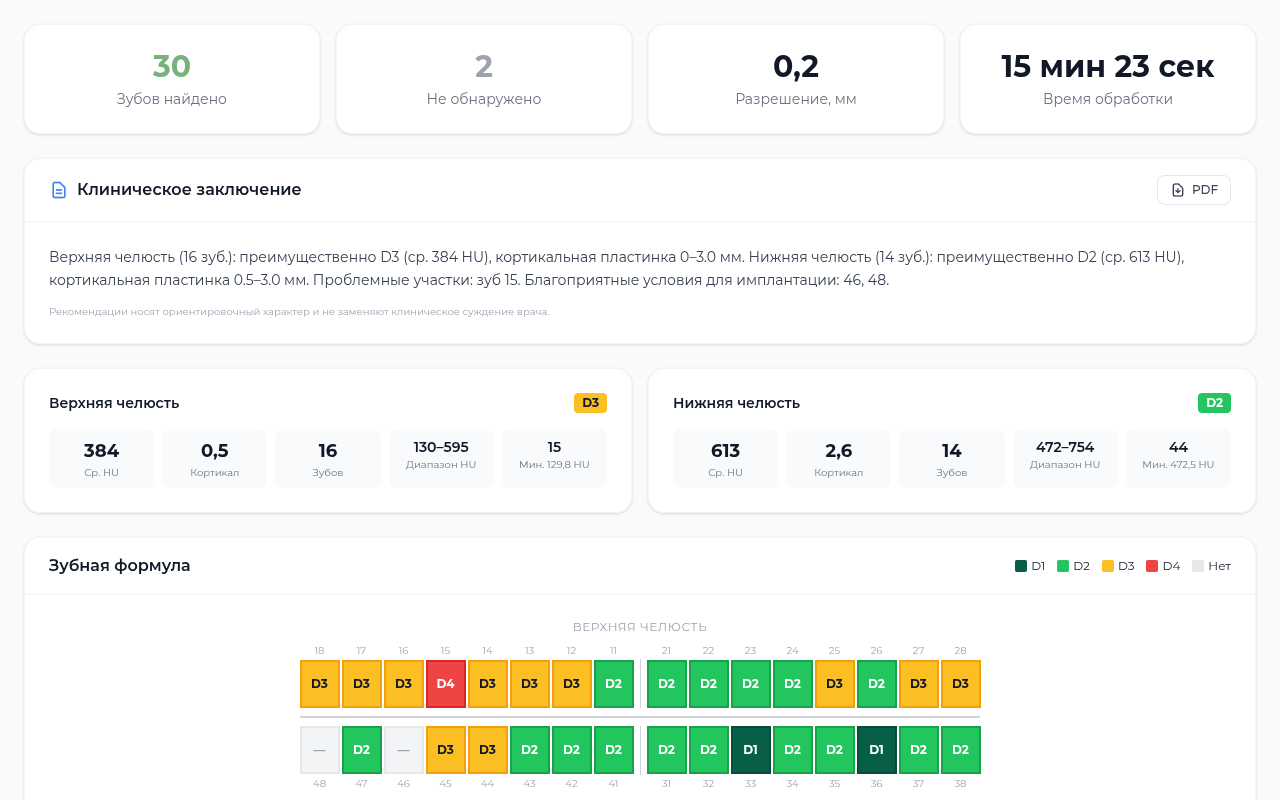The width and height of the screenshot is (1280, 800).
Task: Select dark green D1 tooth 36 cell
Action: 876,750
